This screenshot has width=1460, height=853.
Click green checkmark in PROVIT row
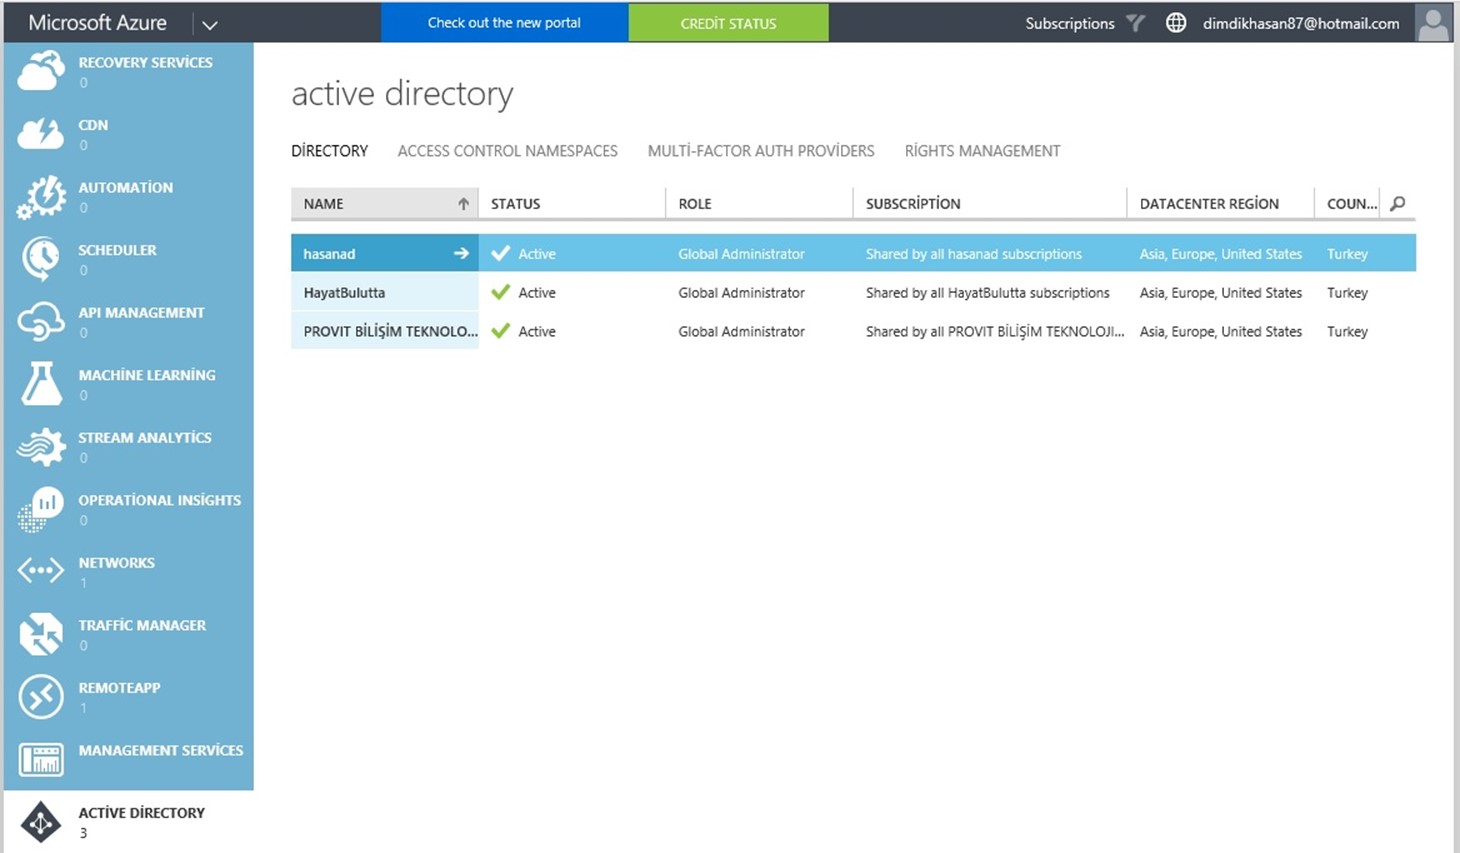(501, 331)
